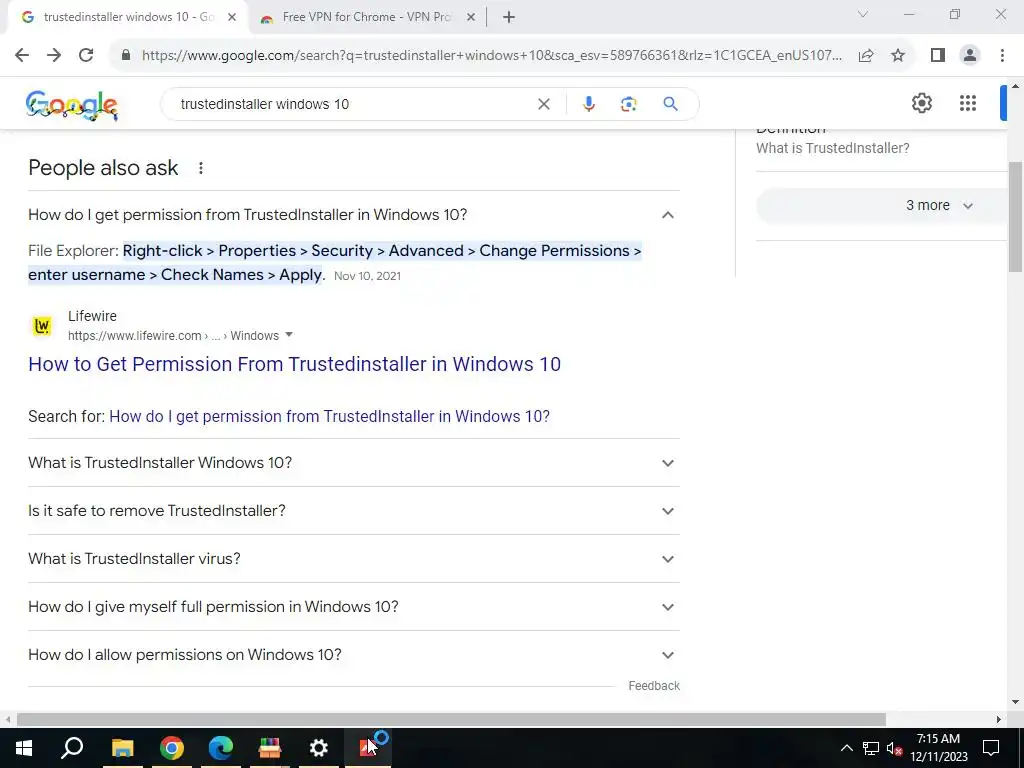The image size is (1024, 768).
Task: Show hidden tray icons chevron
Action: click(x=846, y=748)
